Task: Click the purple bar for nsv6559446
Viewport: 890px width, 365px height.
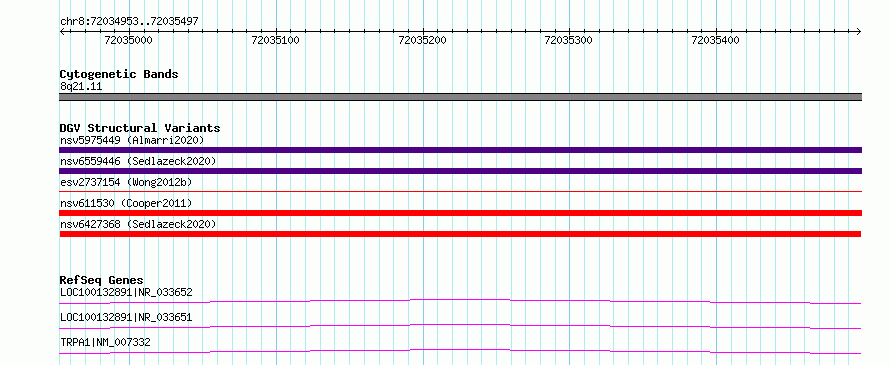Action: 460,171
